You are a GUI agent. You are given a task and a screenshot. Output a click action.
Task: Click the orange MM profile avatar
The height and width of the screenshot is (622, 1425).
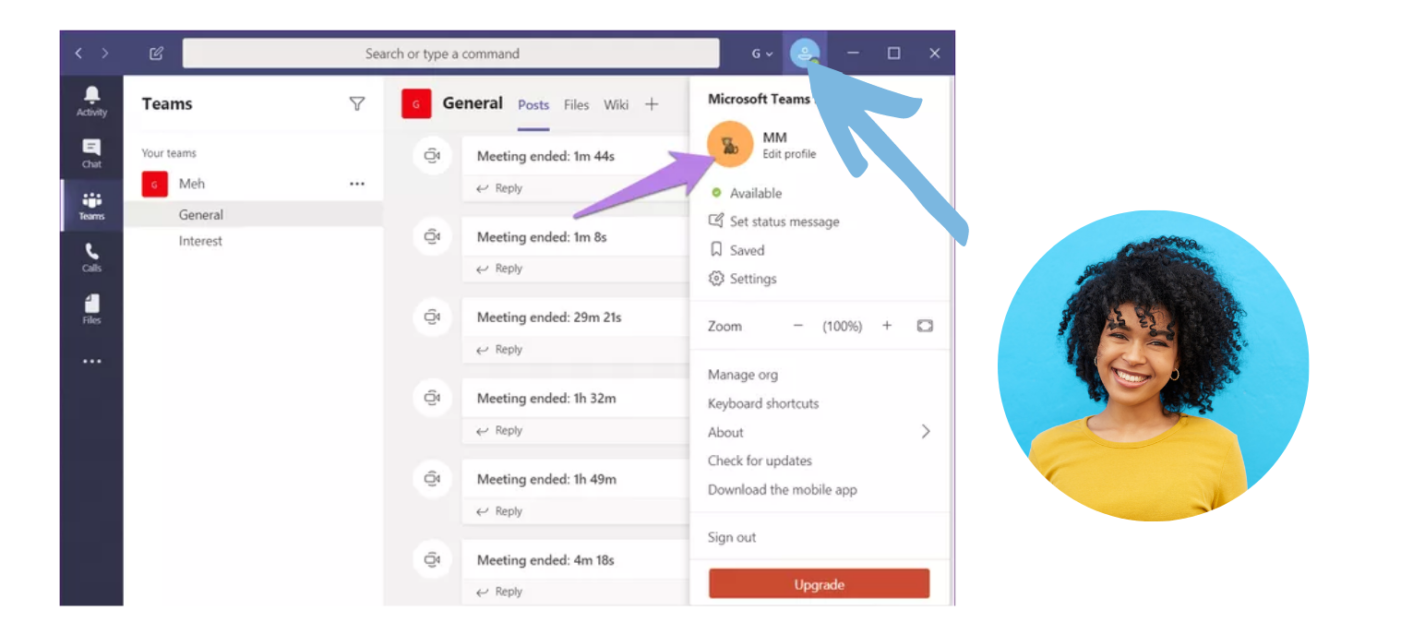click(x=730, y=145)
